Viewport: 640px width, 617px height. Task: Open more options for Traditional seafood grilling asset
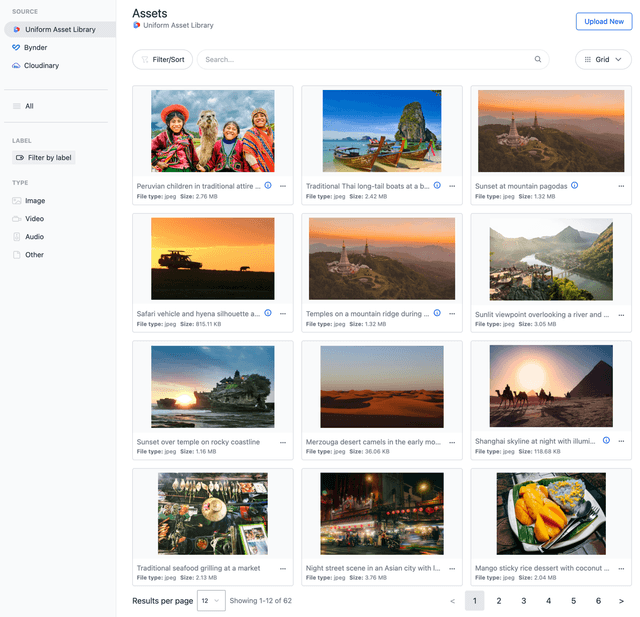coord(283,568)
